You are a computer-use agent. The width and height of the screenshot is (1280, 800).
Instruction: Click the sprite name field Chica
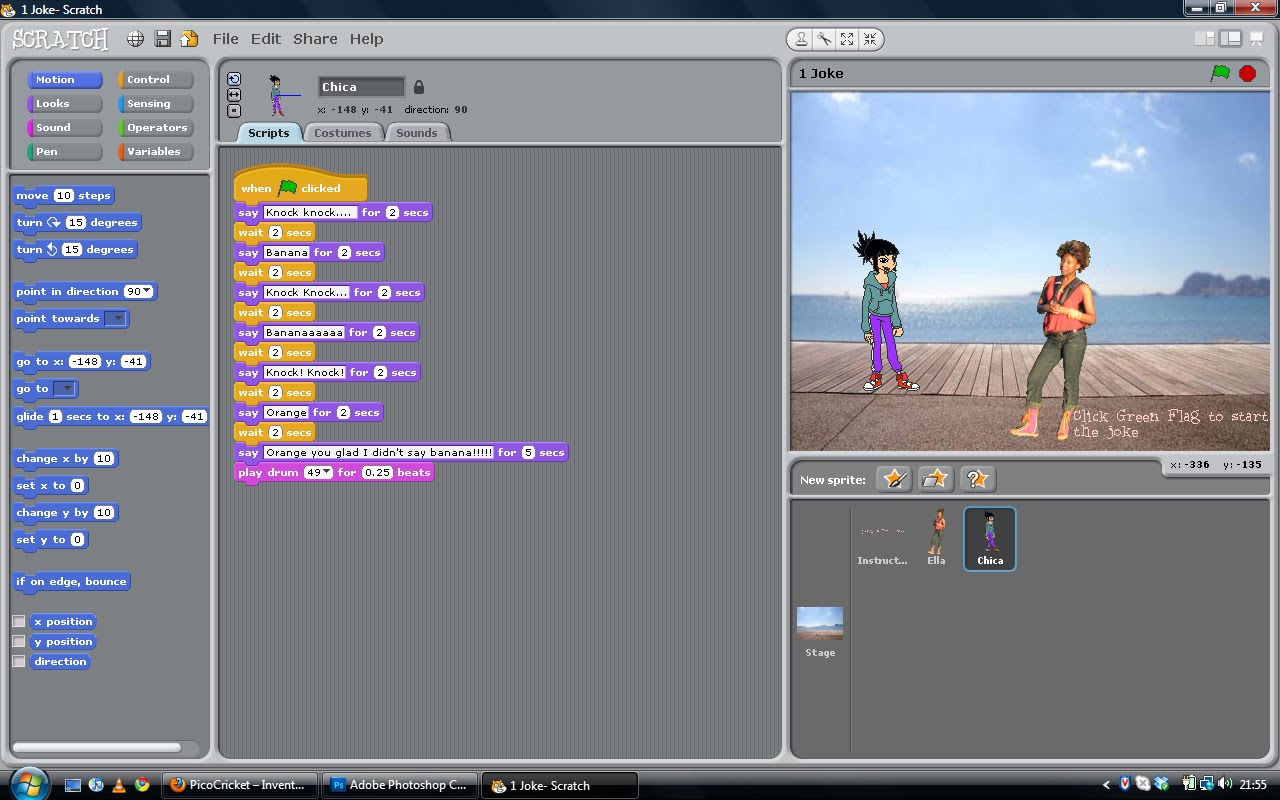click(361, 87)
